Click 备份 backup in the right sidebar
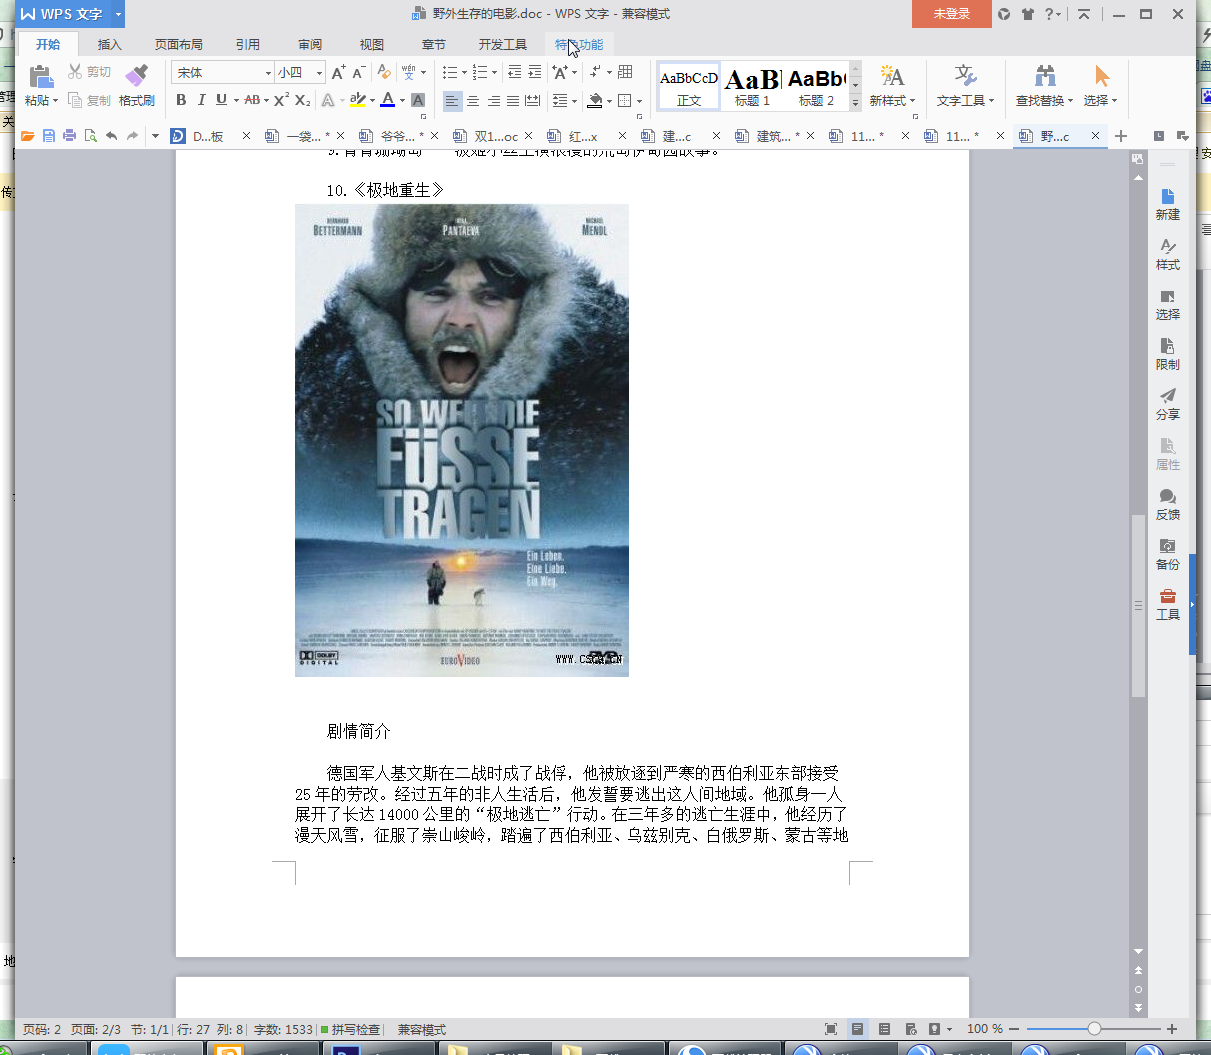 click(1167, 554)
